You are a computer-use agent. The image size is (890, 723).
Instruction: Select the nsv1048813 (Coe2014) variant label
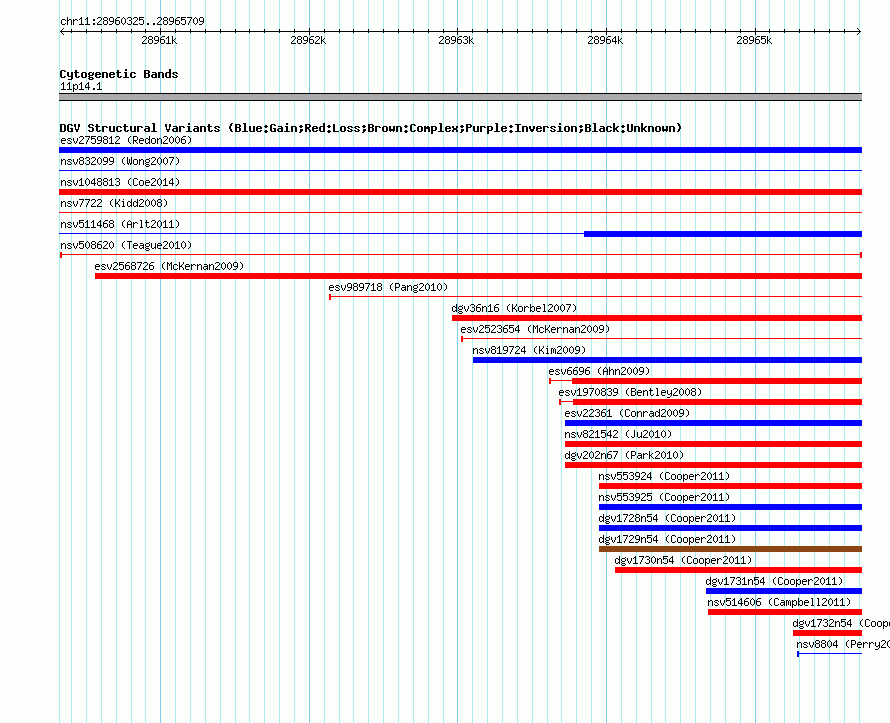click(x=120, y=182)
